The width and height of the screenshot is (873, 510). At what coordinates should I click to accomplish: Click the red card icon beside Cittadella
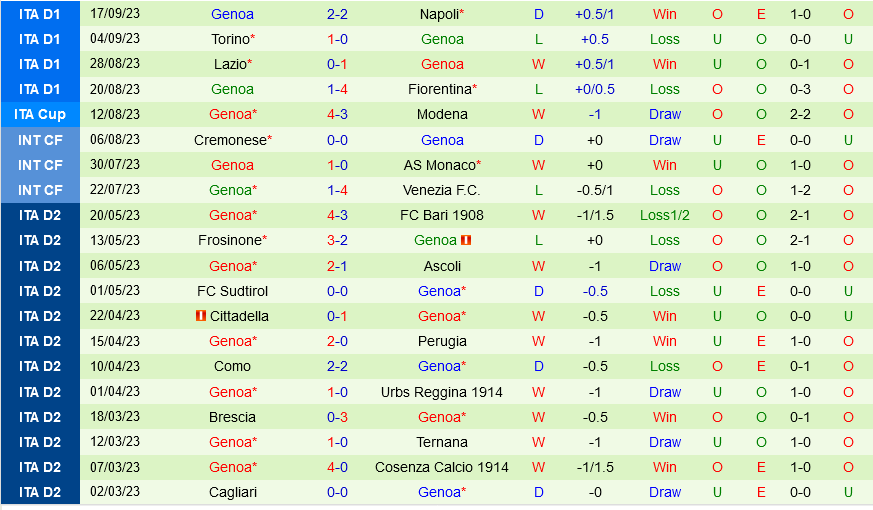(201, 316)
